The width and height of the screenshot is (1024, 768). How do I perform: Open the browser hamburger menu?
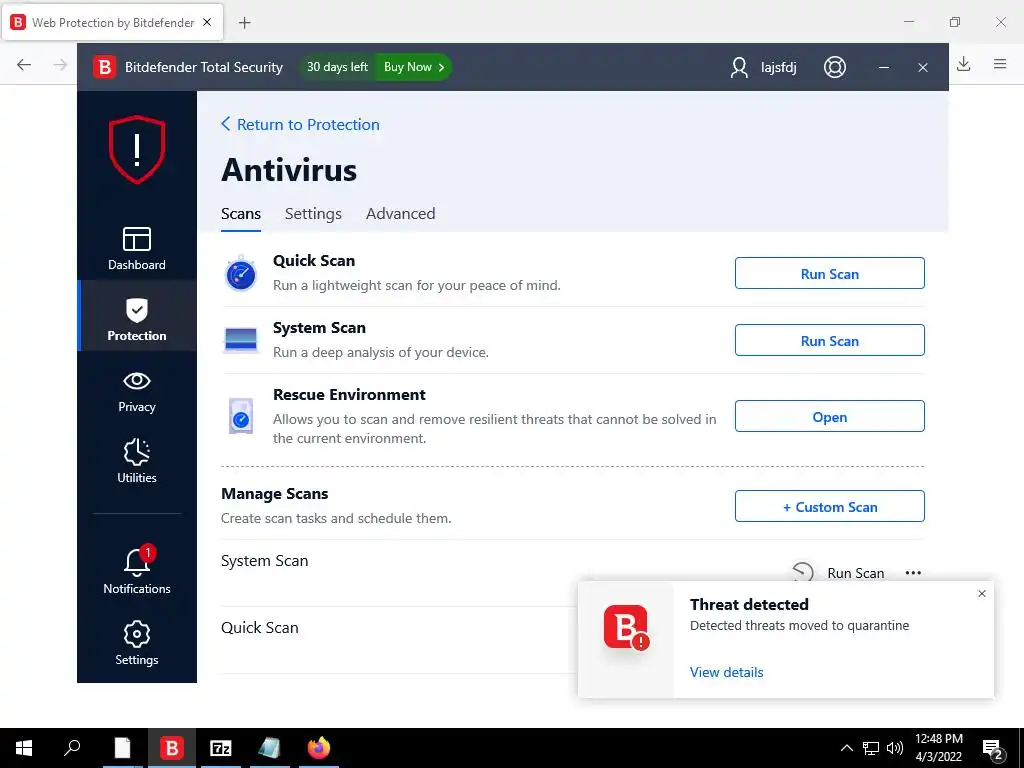[x=1000, y=63]
